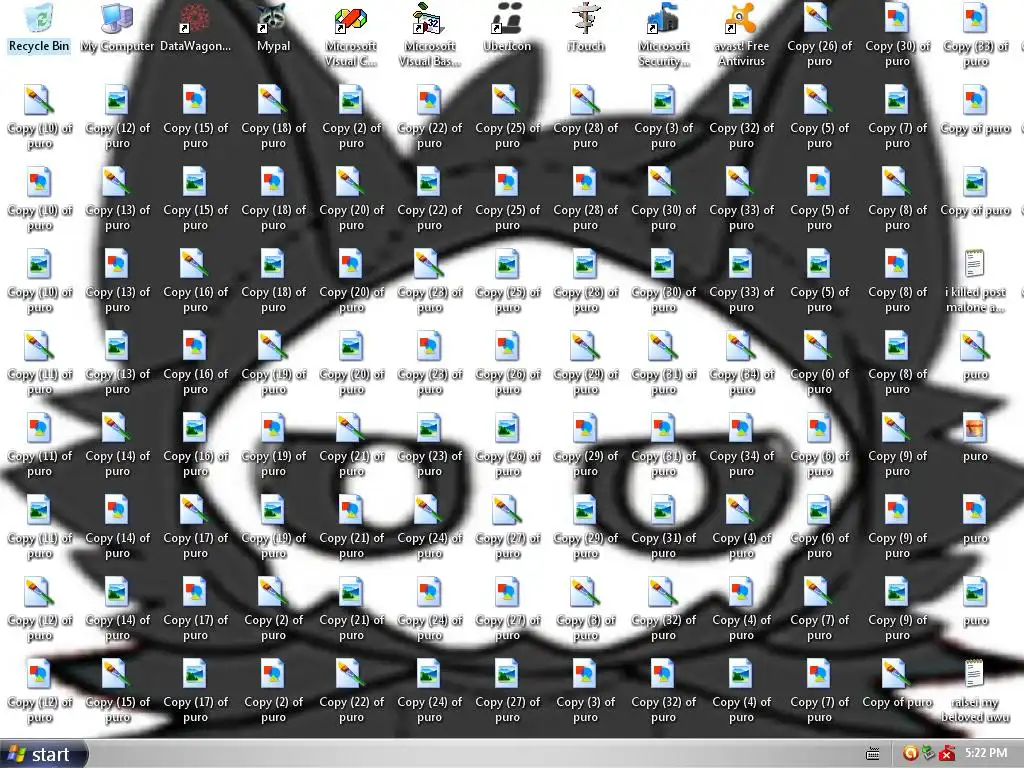Viewport: 1024px width, 768px height.
Task: Select the Microsoft Visual C shortcut
Action: point(351,35)
